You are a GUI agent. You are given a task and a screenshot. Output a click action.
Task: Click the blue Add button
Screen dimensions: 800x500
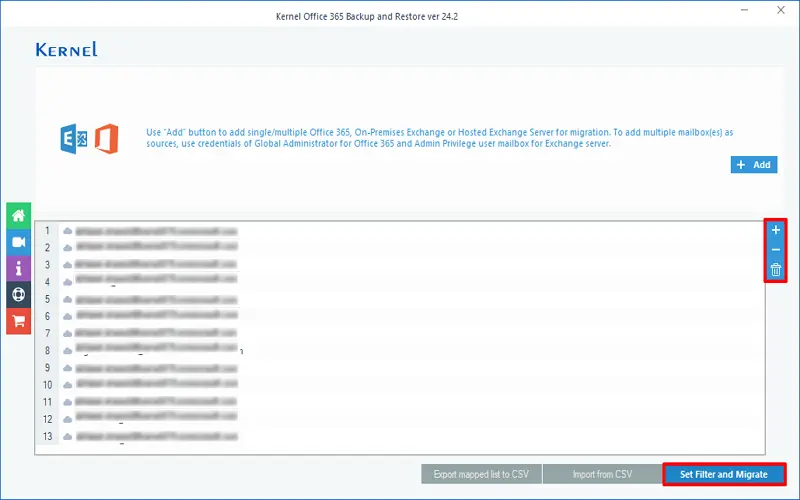tap(754, 165)
